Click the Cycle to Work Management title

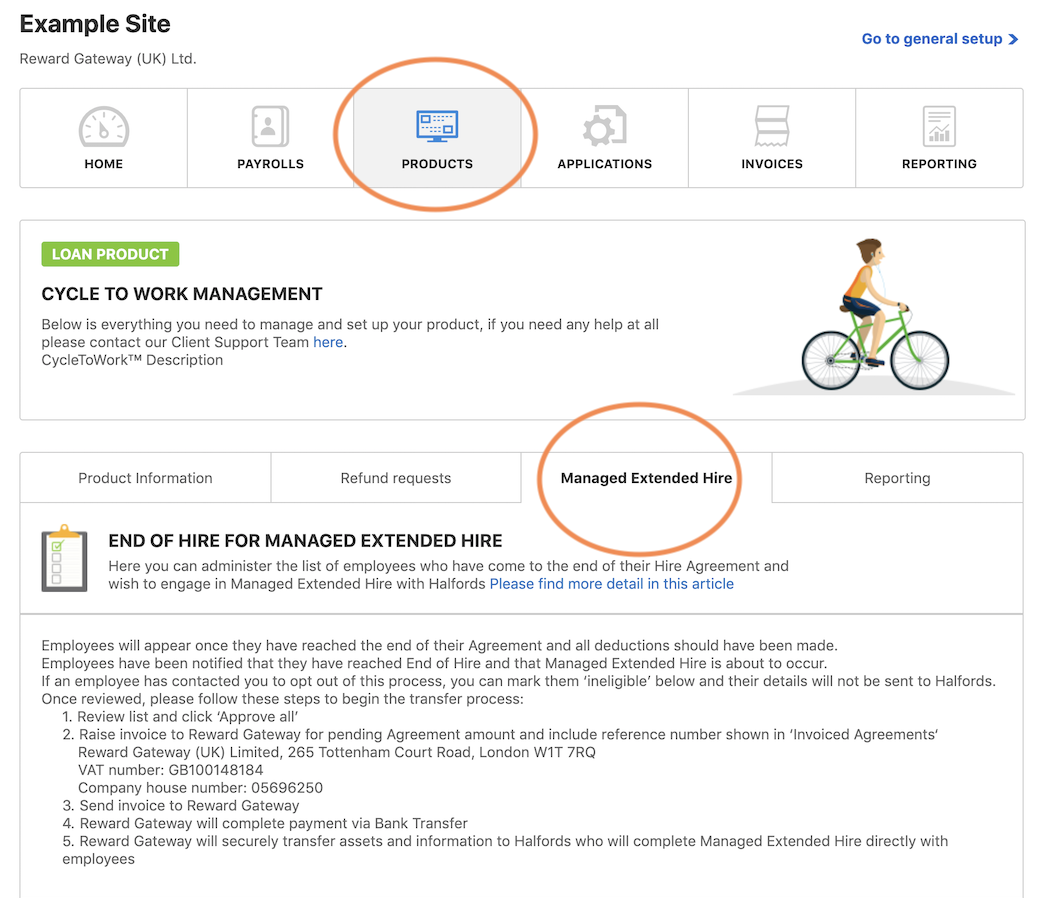coord(182,294)
